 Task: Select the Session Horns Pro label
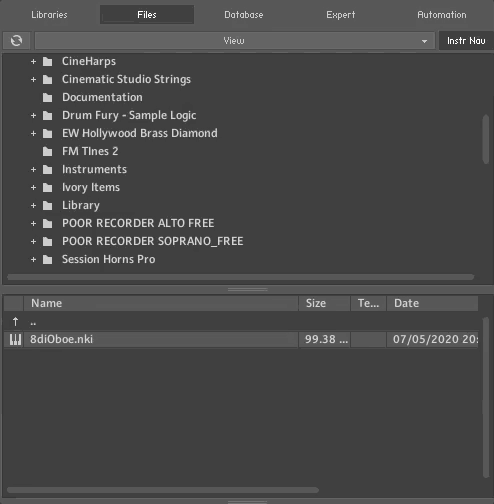tap(109, 259)
